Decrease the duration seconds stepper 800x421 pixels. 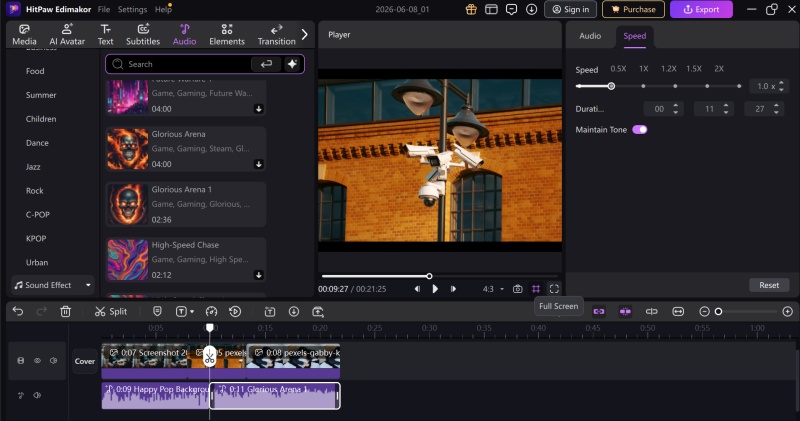(x=776, y=112)
